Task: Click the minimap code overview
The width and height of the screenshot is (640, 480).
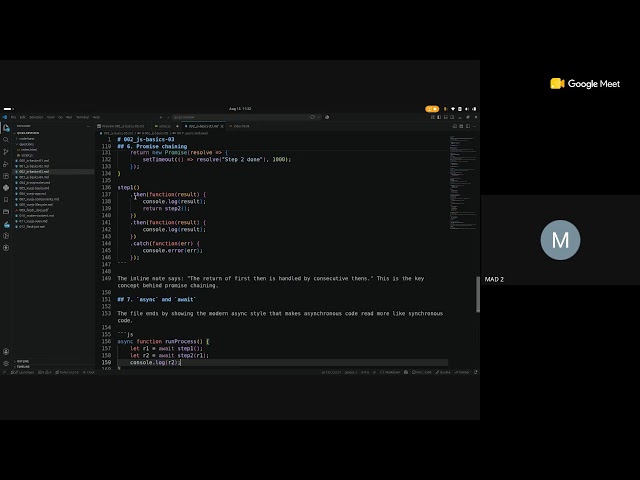Action: click(462, 182)
